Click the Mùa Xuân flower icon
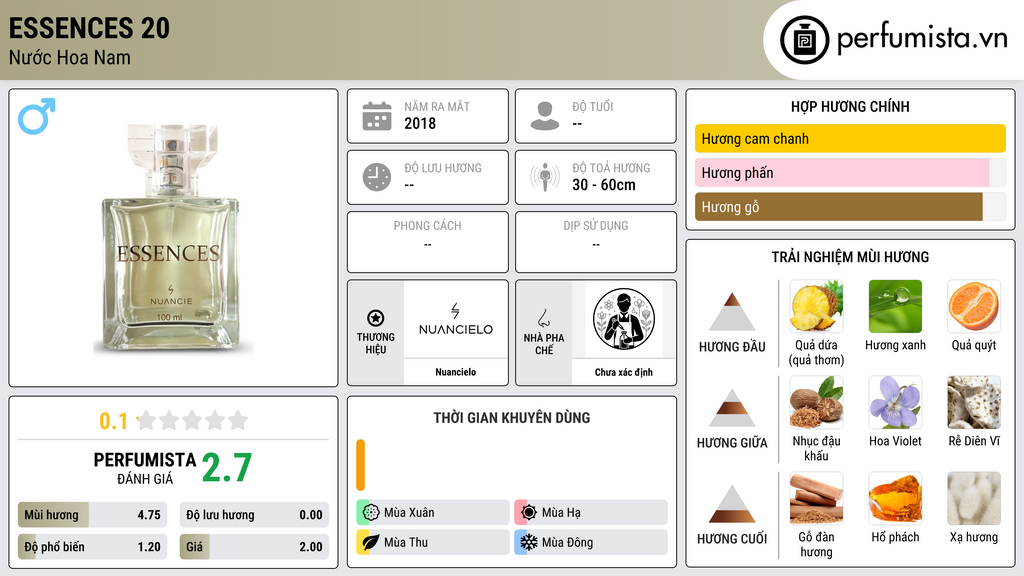 point(371,513)
